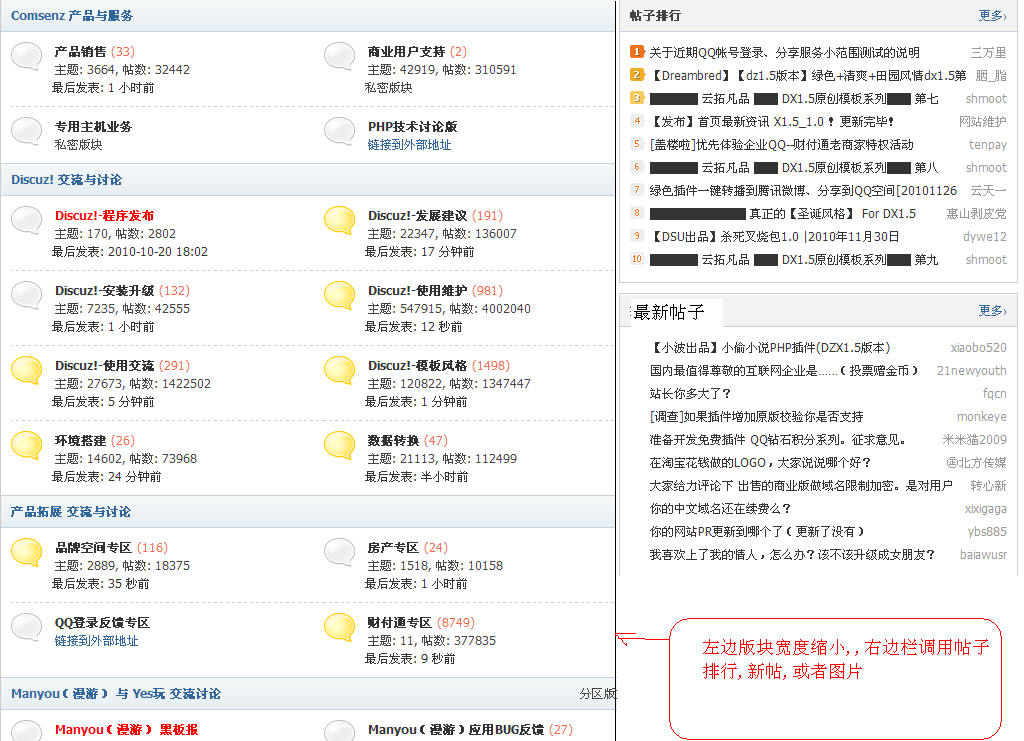The width and height of the screenshot is (1024, 741).
Task: Open the 环境搭建 forum
Action: click(80, 441)
